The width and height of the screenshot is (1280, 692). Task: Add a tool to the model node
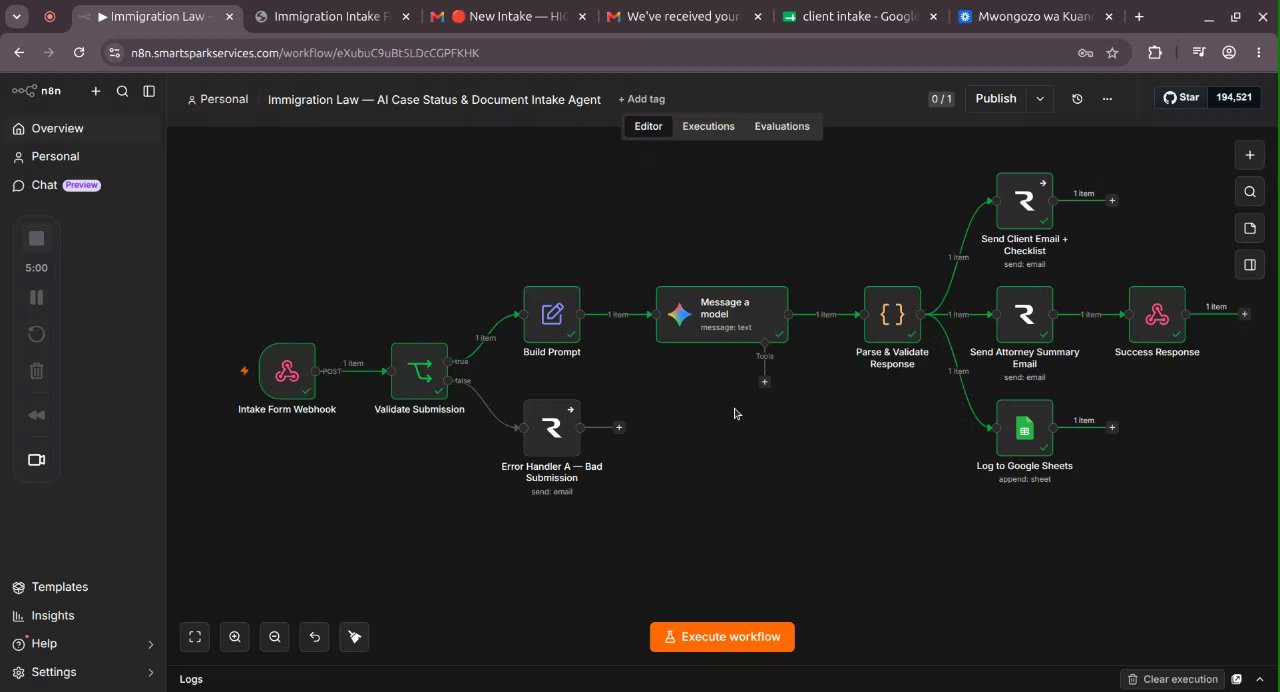(x=765, y=381)
